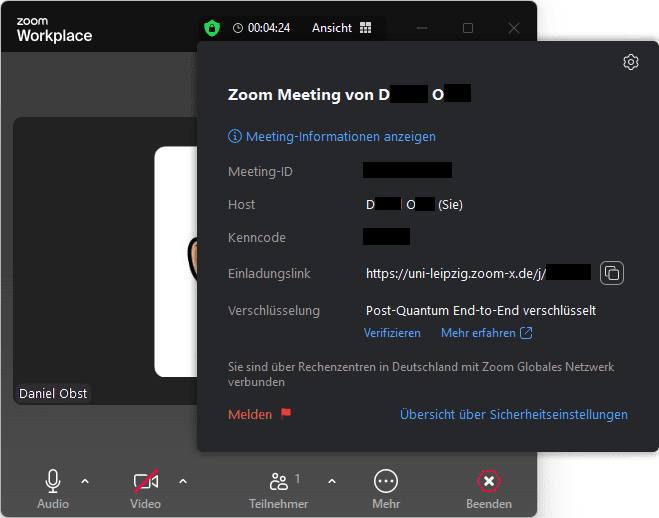Click the Rechenzentren in Deutschland notice
659x518 pixels.
coord(421,374)
